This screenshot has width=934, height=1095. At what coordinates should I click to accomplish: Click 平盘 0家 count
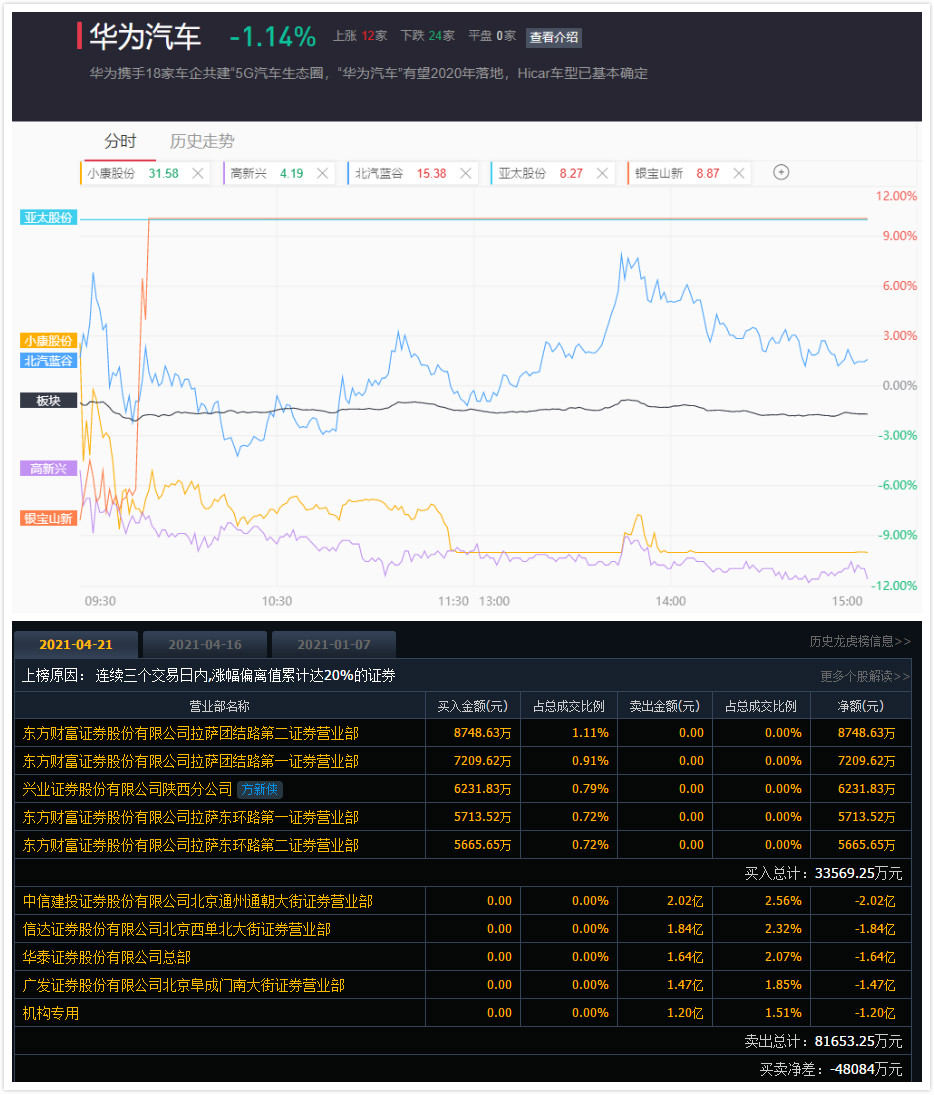click(x=492, y=36)
